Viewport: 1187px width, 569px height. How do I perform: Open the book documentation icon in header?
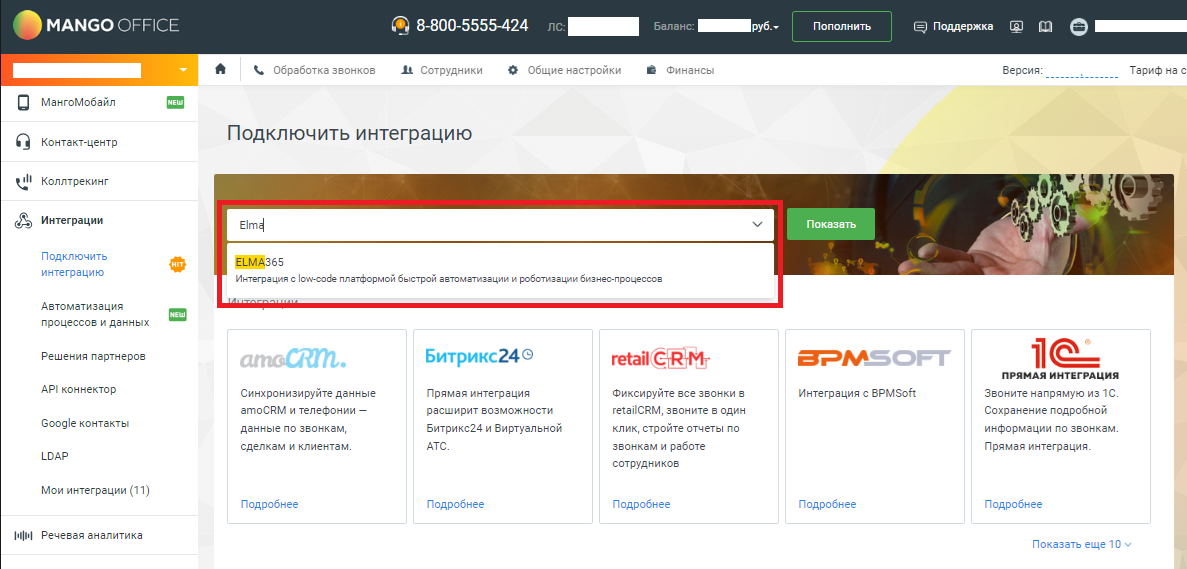(x=1045, y=26)
